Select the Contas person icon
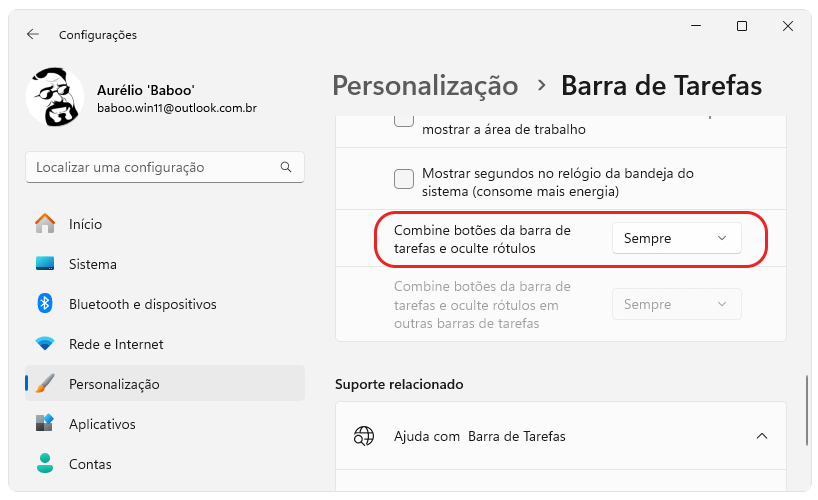Screen dimensions: 818x500 (45, 463)
